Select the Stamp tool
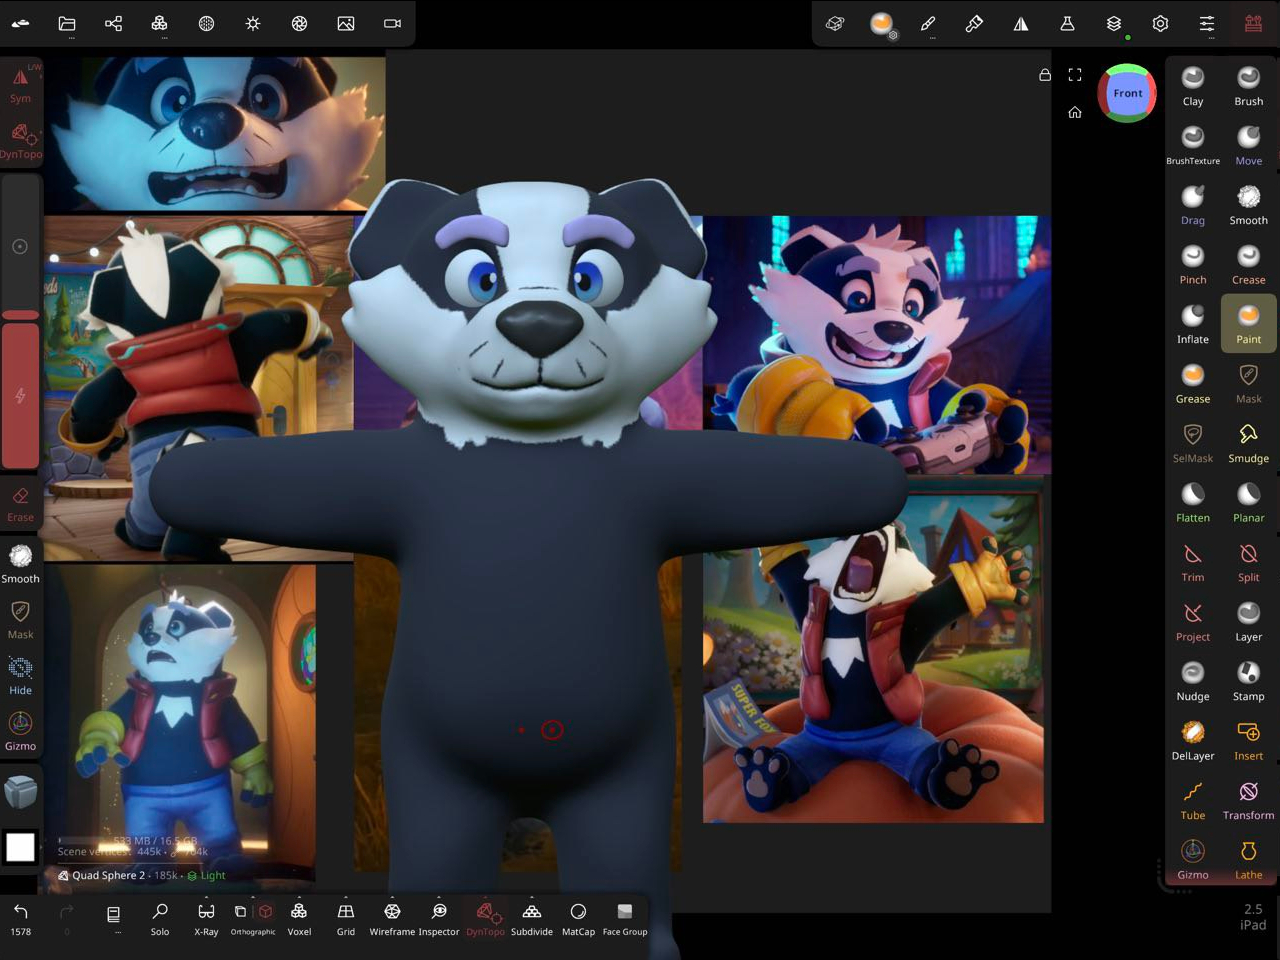 point(1248,680)
